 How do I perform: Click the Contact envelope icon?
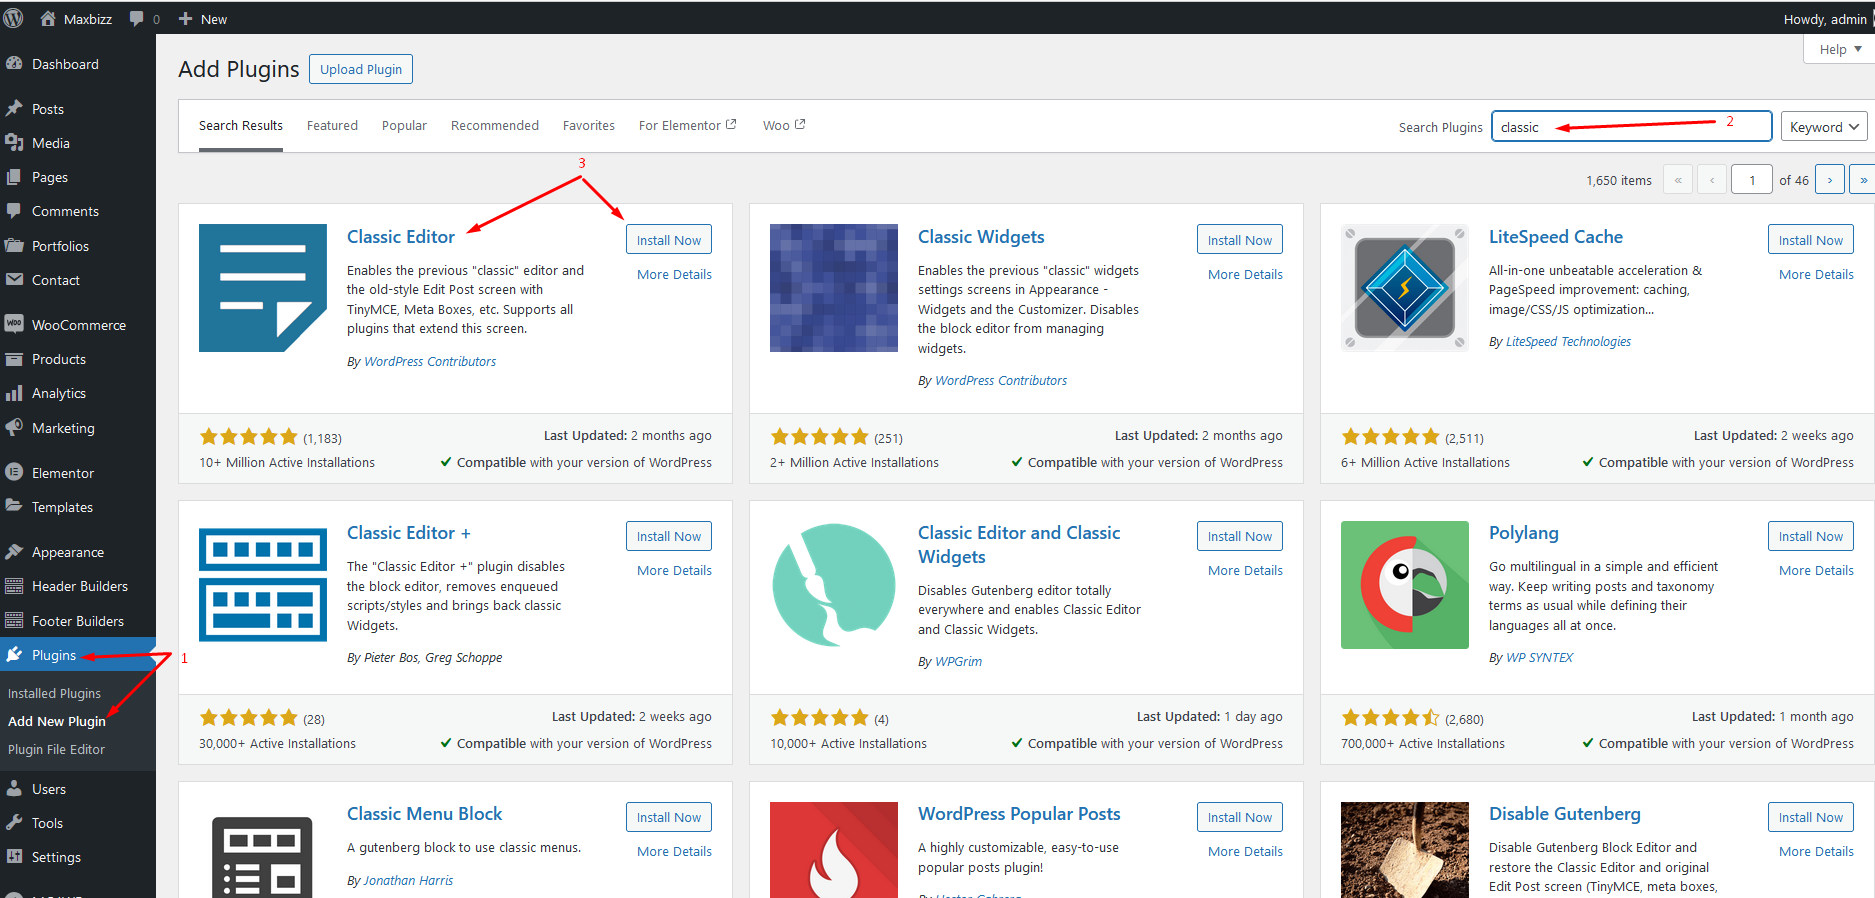pyautogui.click(x=14, y=280)
